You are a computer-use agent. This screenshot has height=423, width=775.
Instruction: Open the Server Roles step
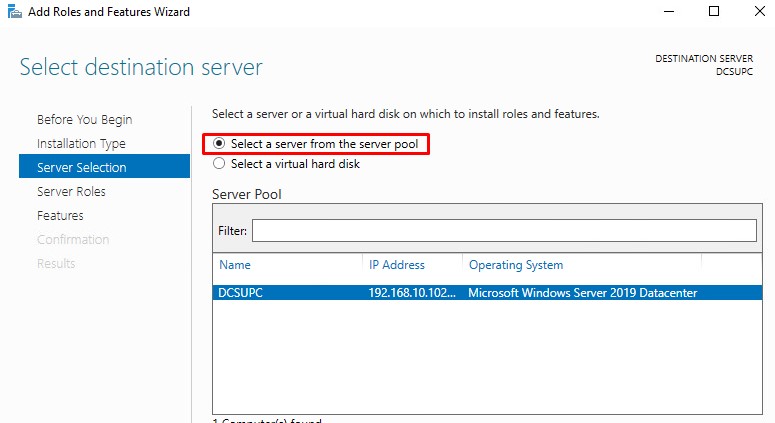click(71, 192)
